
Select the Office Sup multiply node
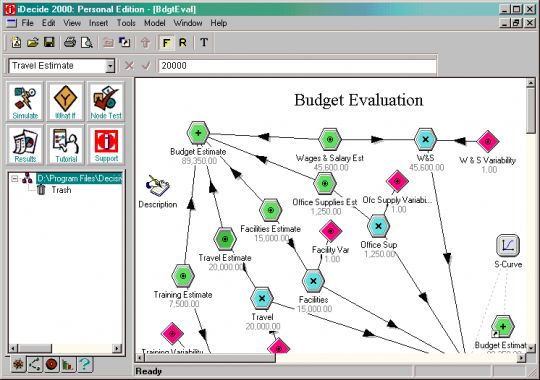point(378,226)
